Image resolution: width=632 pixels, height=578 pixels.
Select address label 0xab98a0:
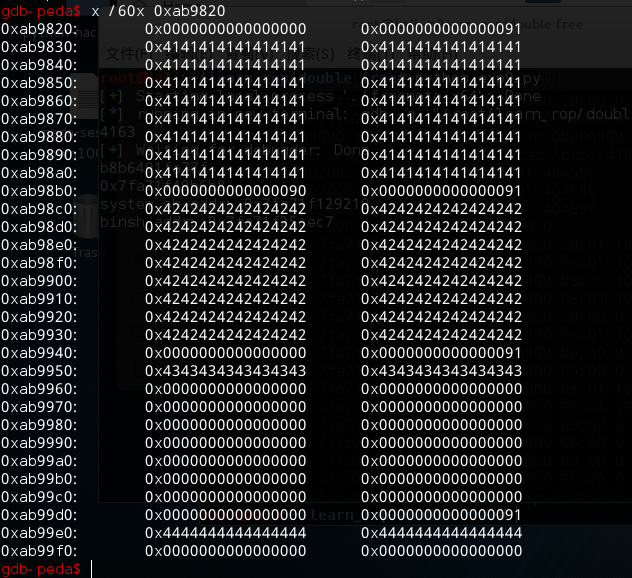tap(39, 173)
